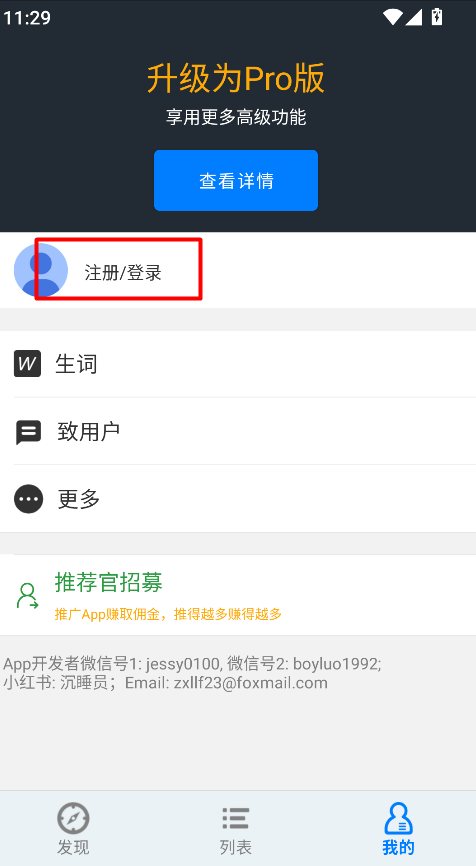The height and width of the screenshot is (866, 476).
Task: Tap the 推荐官招募 heading
Action: click(109, 582)
